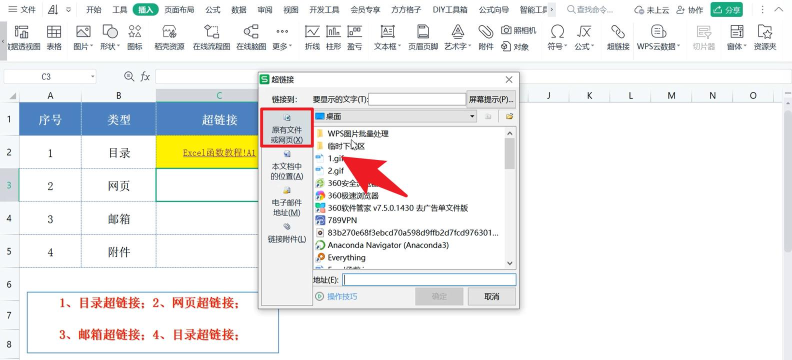Go up one folder level in dialog
The width and height of the screenshot is (792, 360).
point(488,117)
